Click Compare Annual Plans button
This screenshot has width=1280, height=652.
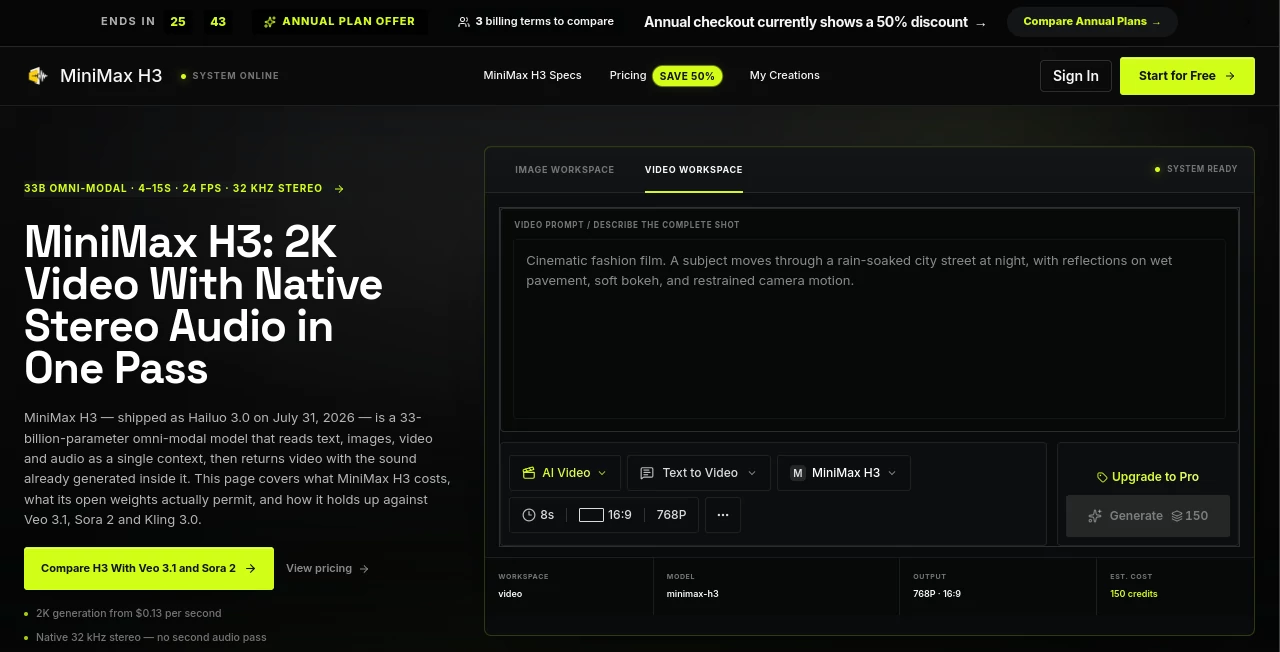(x=1092, y=22)
